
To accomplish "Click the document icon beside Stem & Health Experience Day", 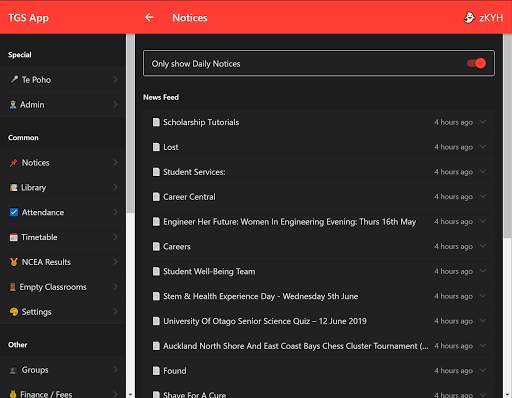I will pyautogui.click(x=156, y=296).
